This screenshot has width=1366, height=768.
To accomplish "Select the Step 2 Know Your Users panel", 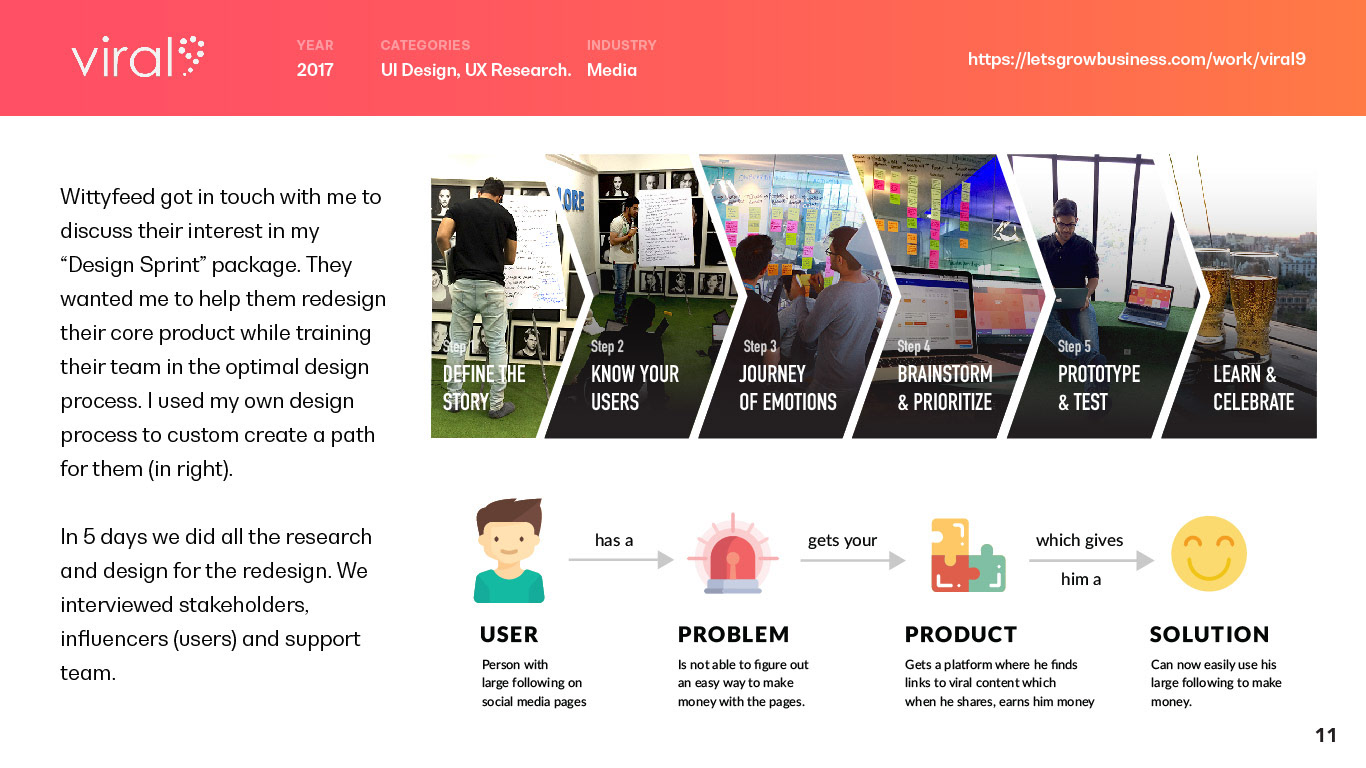I will (x=628, y=296).
